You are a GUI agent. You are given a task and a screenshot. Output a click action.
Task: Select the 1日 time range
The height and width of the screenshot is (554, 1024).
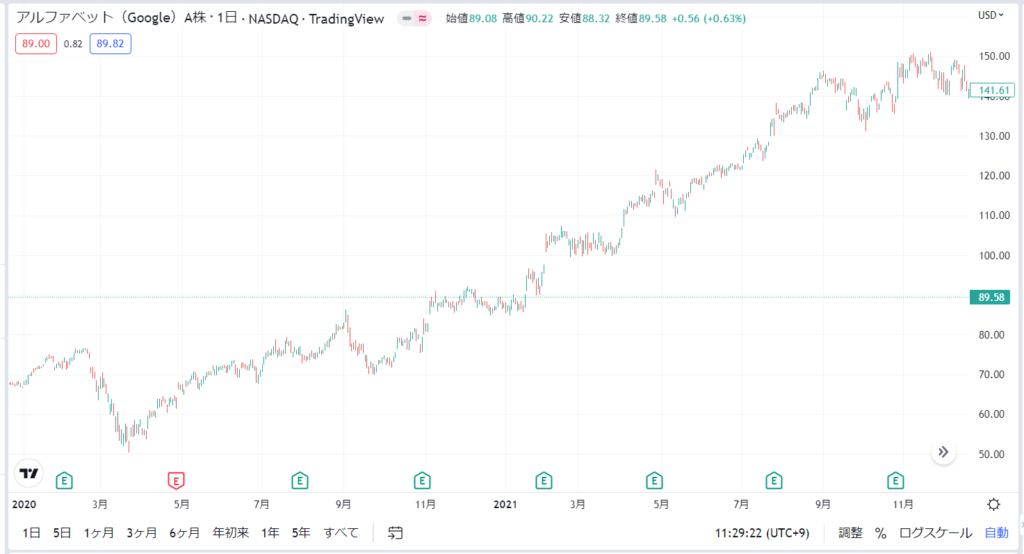[31, 533]
